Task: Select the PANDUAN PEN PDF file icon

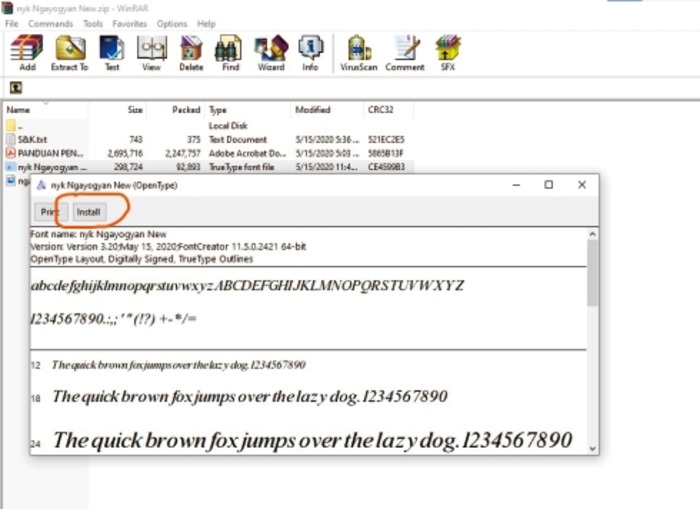Action: 11,153
